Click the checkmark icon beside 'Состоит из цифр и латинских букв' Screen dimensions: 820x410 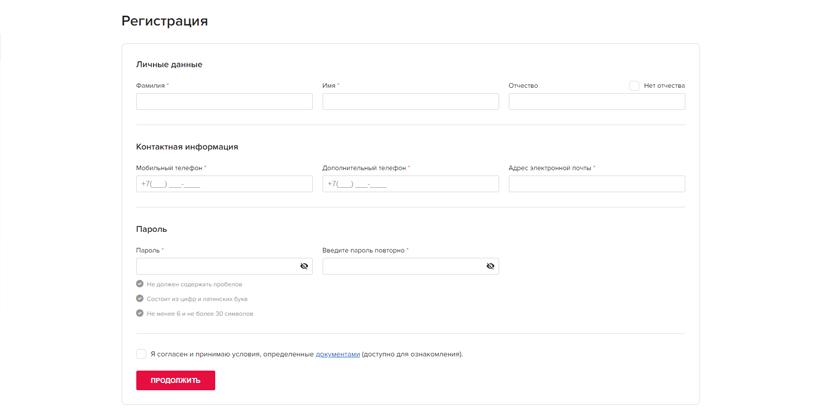(x=140, y=298)
